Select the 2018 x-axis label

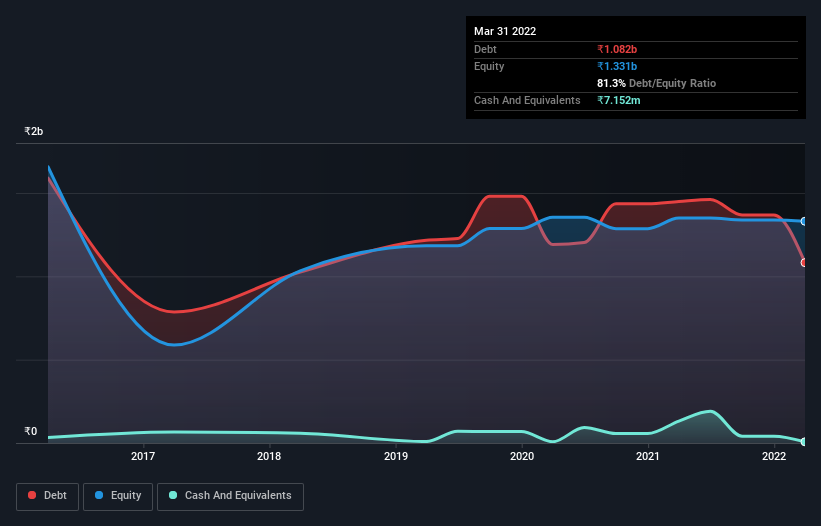click(x=269, y=456)
